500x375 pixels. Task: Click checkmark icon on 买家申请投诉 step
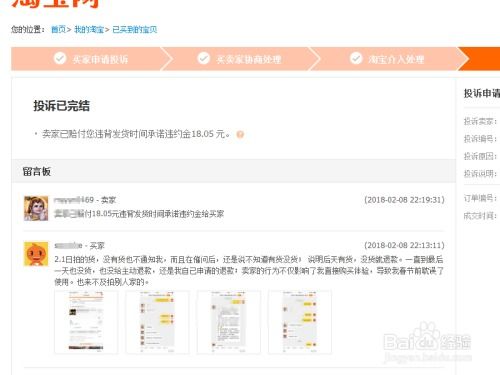click(x=60, y=58)
